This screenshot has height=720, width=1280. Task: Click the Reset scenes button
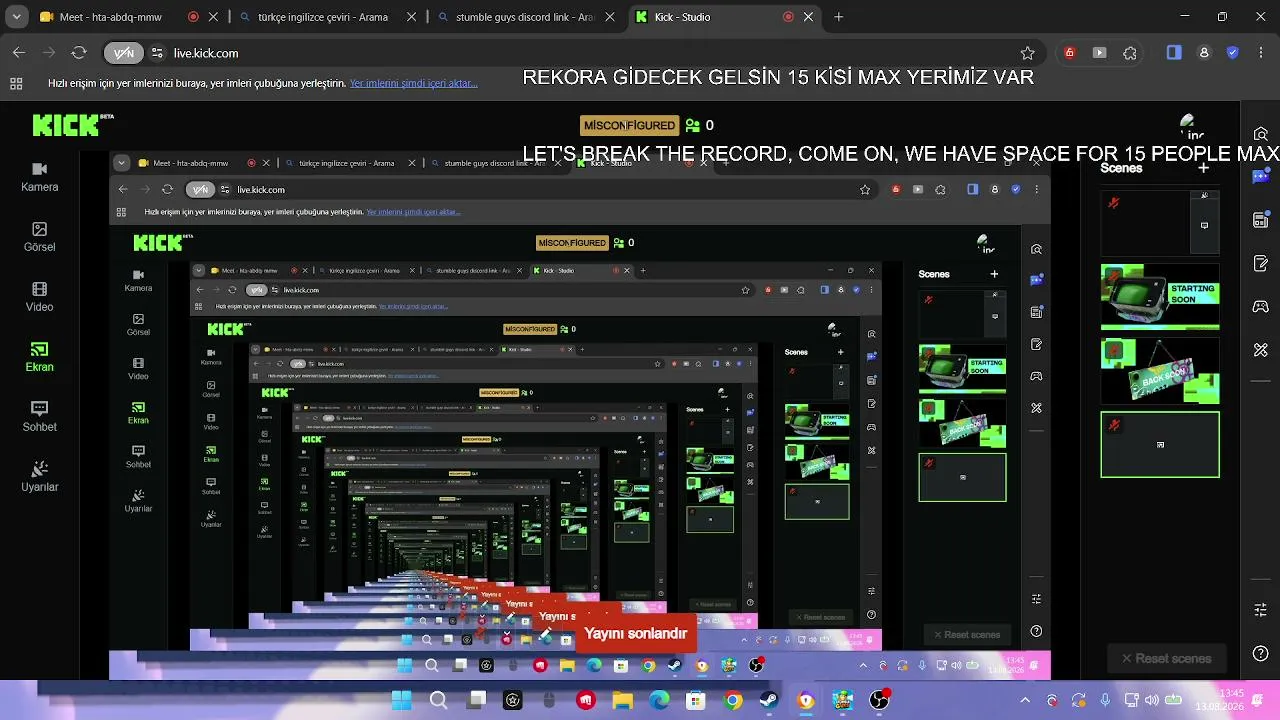1166,659
